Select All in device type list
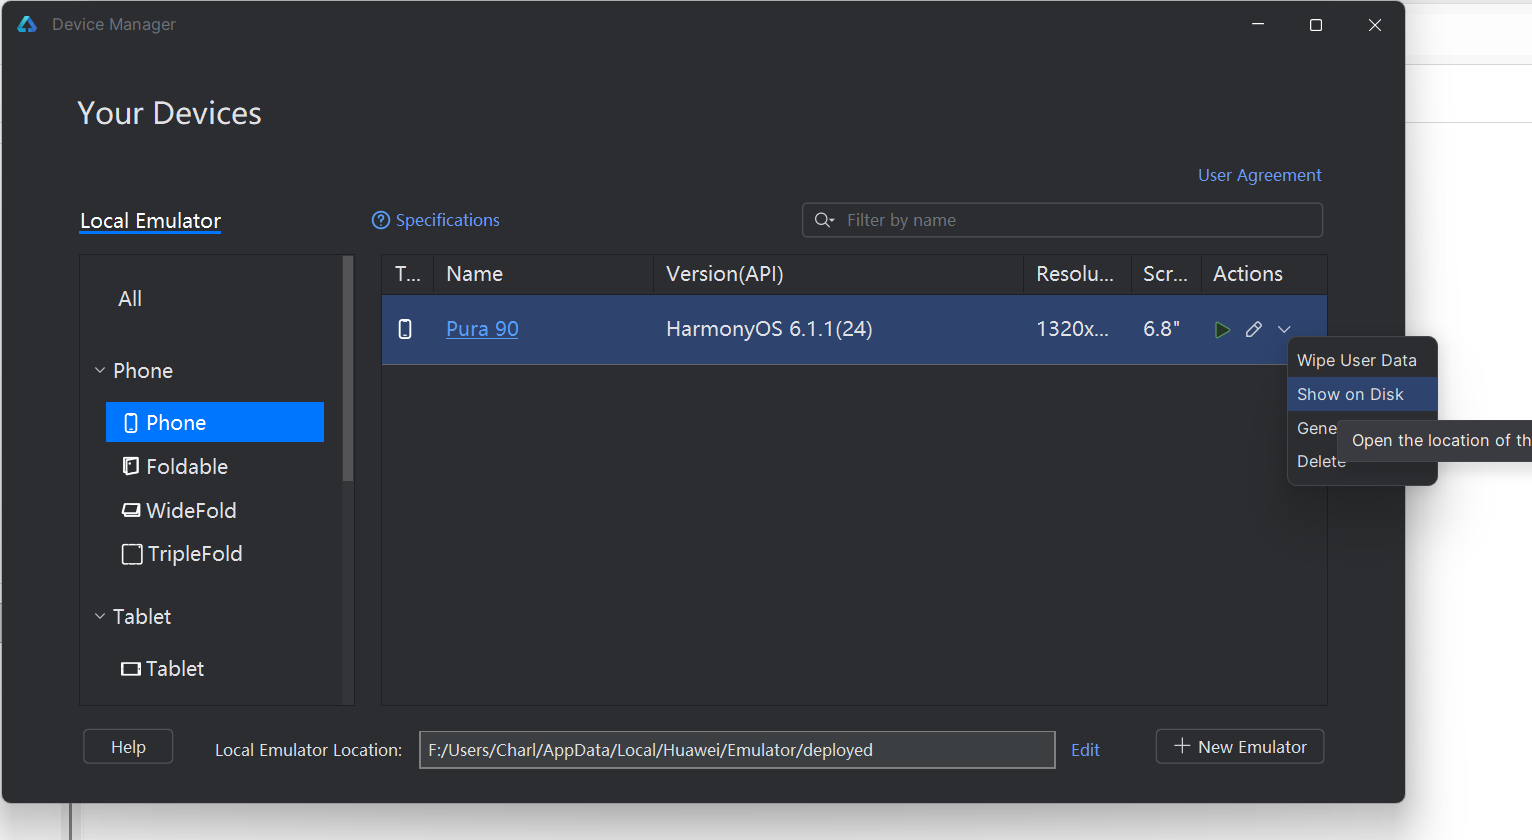This screenshot has height=840, width=1532. (130, 299)
